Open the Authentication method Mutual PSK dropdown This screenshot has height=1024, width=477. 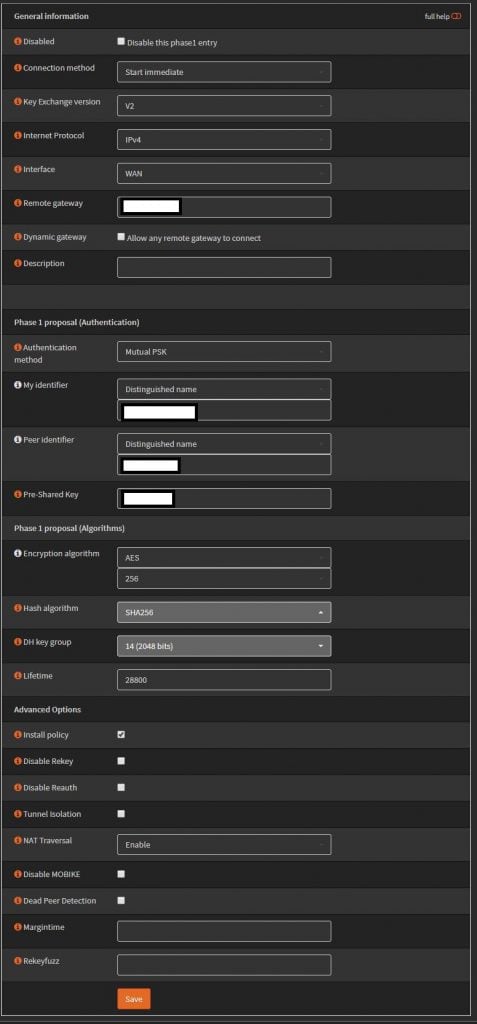tap(224, 351)
